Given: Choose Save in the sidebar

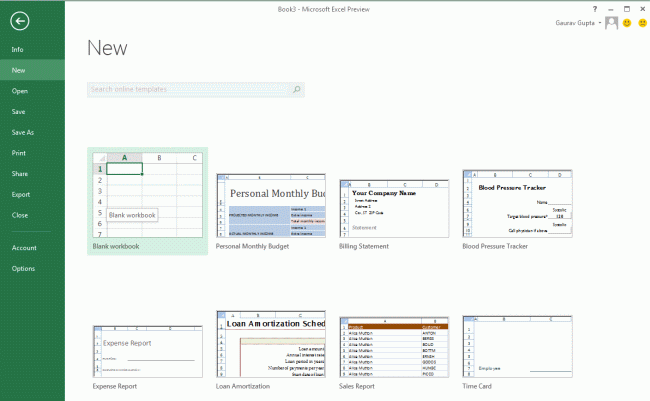Looking at the screenshot, I should coord(32,112).
